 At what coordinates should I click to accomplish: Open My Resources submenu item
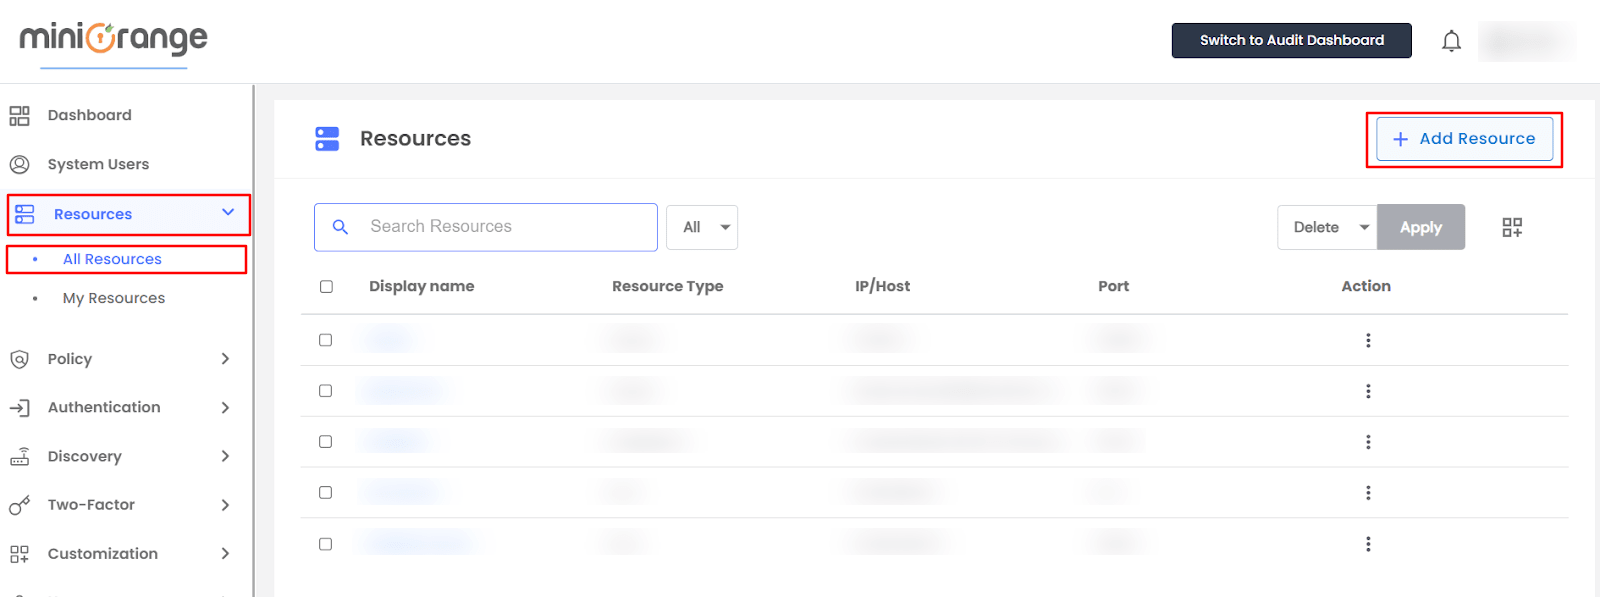pos(114,298)
